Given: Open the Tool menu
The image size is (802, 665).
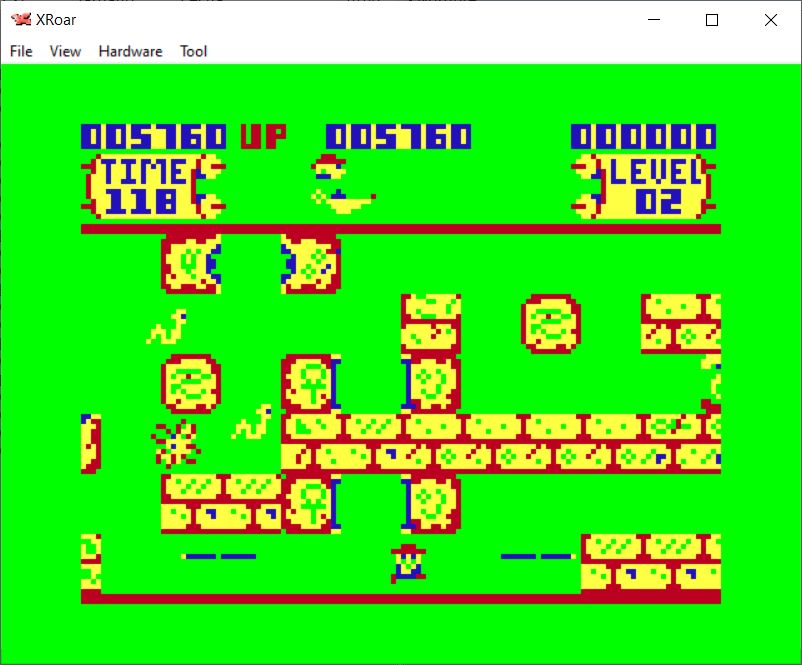Looking at the screenshot, I should click(x=193, y=51).
